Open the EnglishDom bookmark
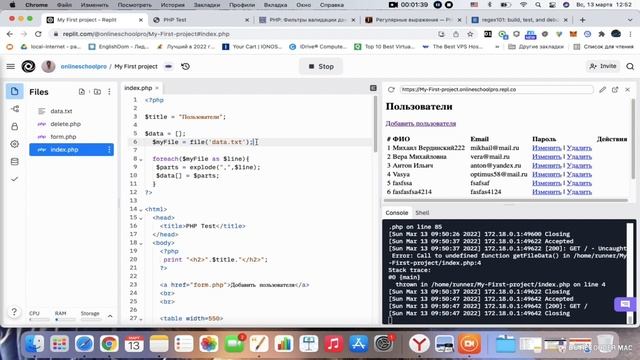Image resolution: width=640 pixels, height=360 pixels. pyautogui.click(x=119, y=47)
